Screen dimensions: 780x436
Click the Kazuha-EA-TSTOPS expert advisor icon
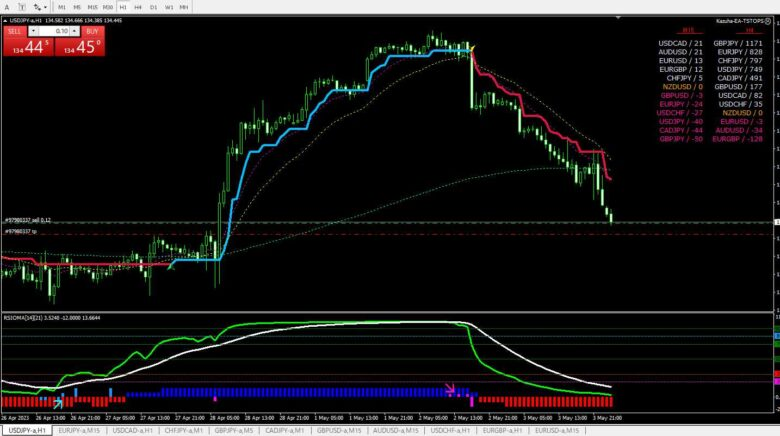(768, 21)
